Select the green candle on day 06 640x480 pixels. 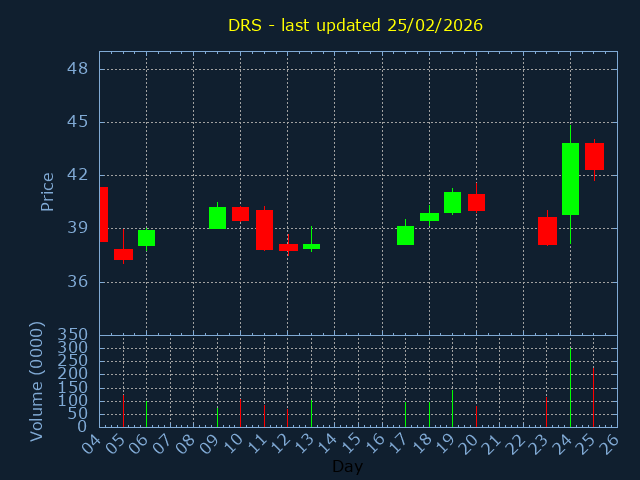pyautogui.click(x=146, y=238)
